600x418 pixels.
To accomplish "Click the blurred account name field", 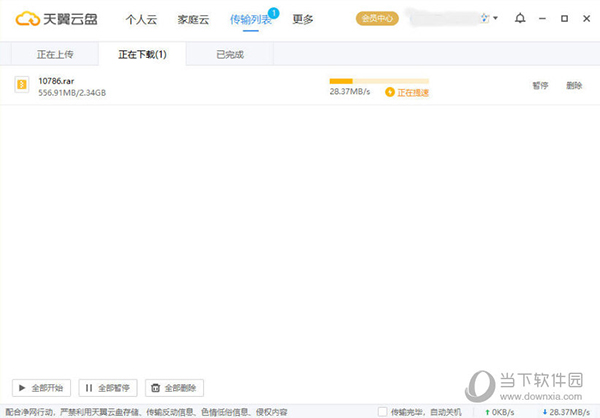I will (444, 18).
